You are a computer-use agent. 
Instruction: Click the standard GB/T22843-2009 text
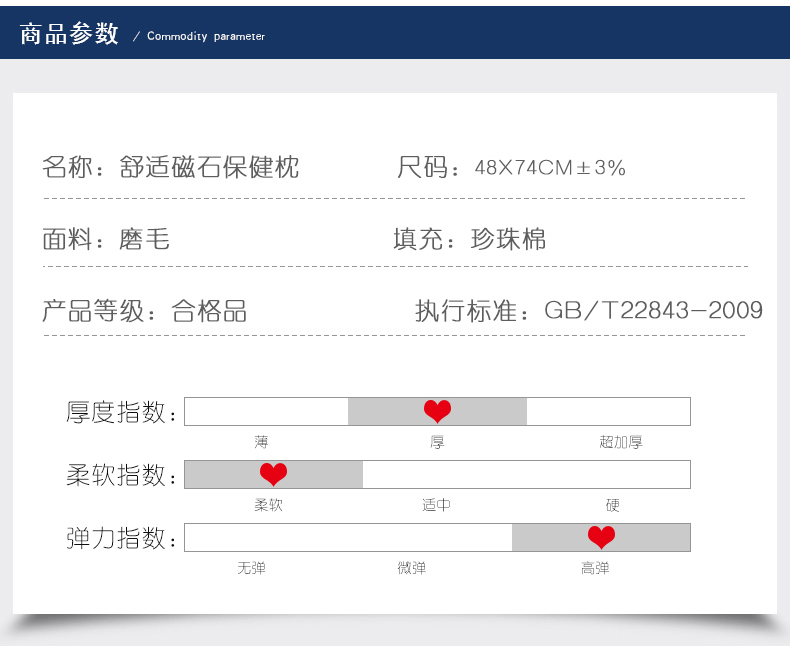point(653,310)
